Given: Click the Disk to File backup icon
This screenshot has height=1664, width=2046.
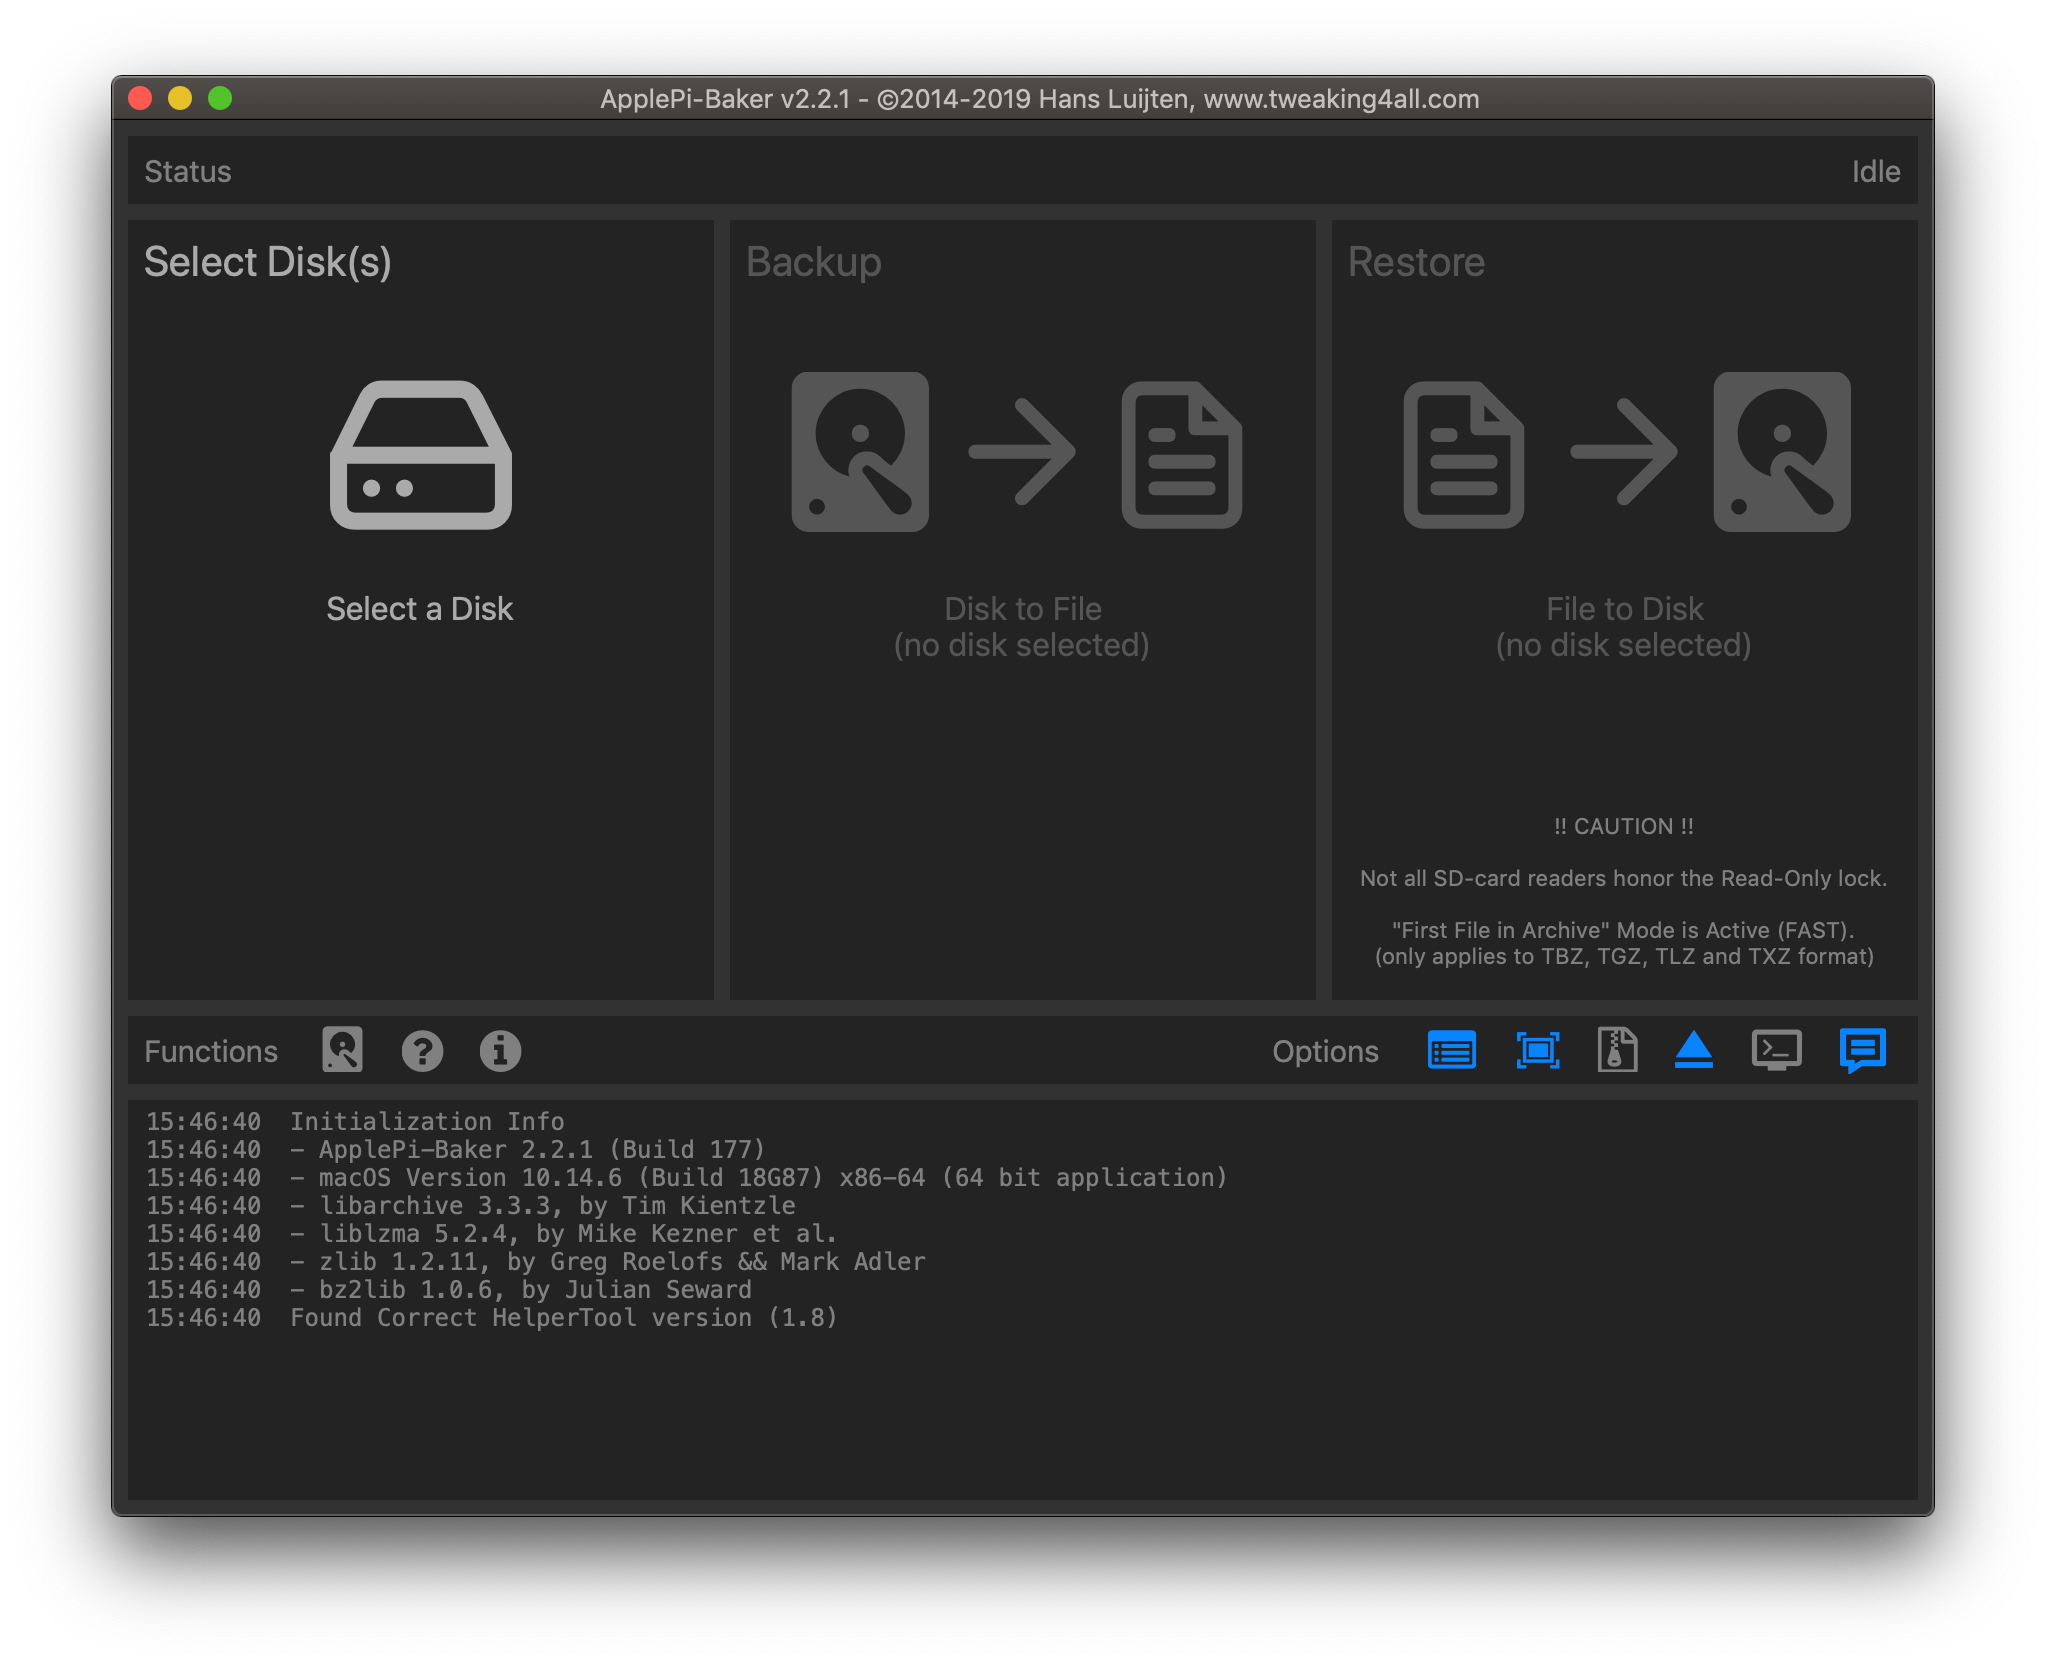Looking at the screenshot, I should (1017, 452).
